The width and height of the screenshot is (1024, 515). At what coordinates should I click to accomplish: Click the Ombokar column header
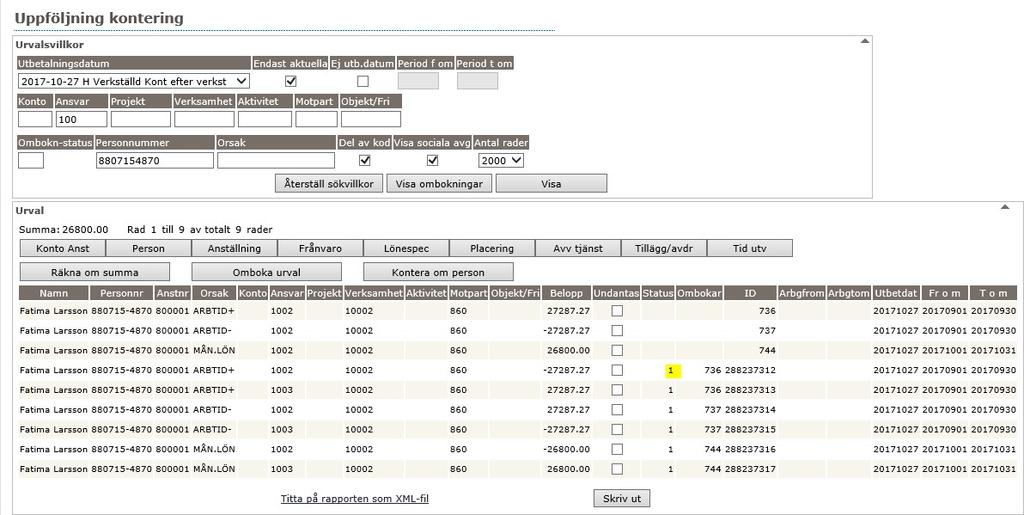[699, 293]
